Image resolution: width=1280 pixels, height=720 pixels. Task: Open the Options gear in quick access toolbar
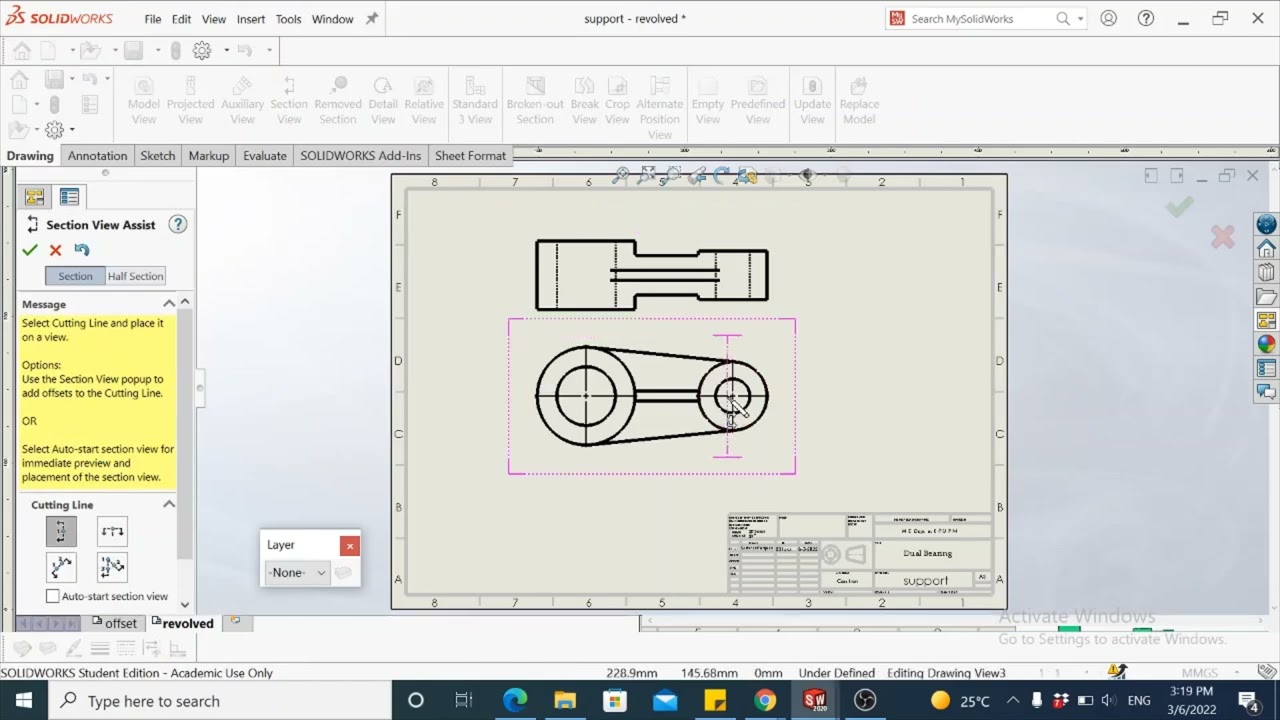pyautogui.click(x=202, y=50)
